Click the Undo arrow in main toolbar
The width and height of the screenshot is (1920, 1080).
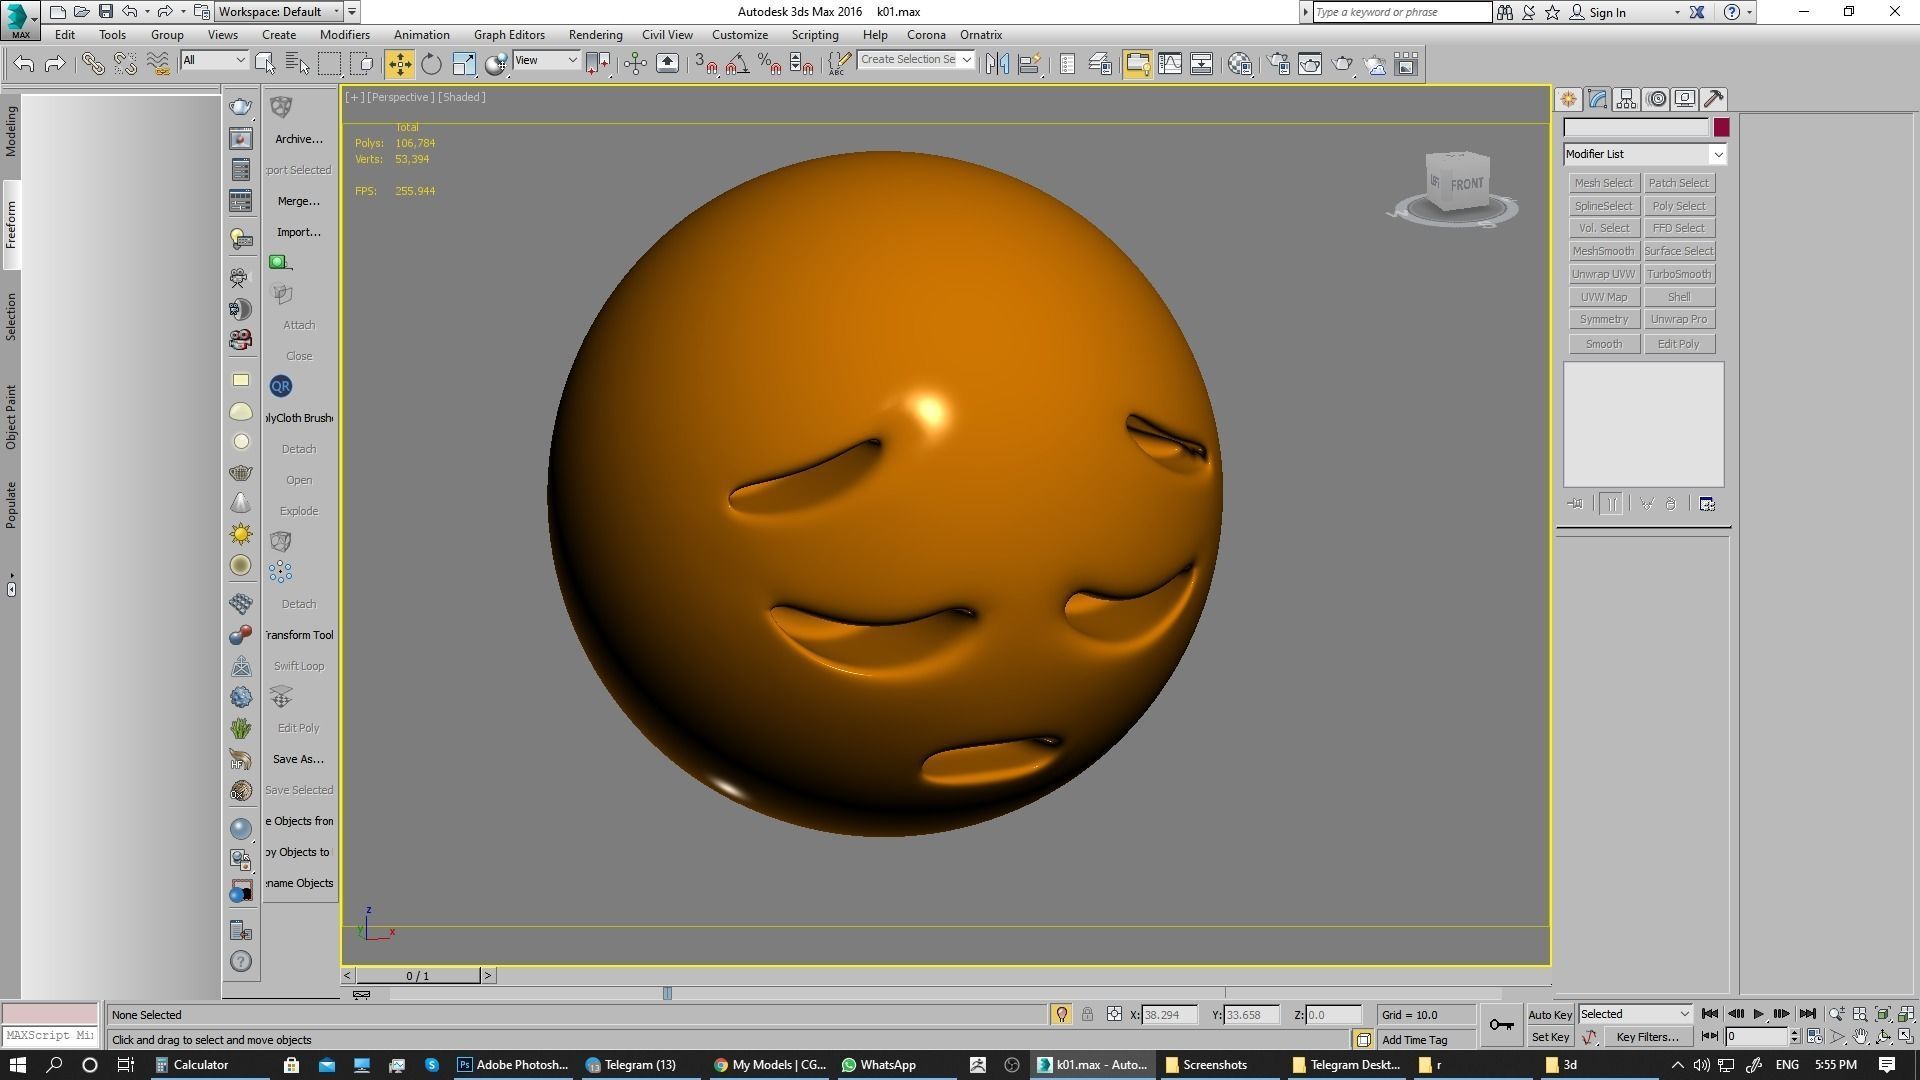click(x=24, y=64)
